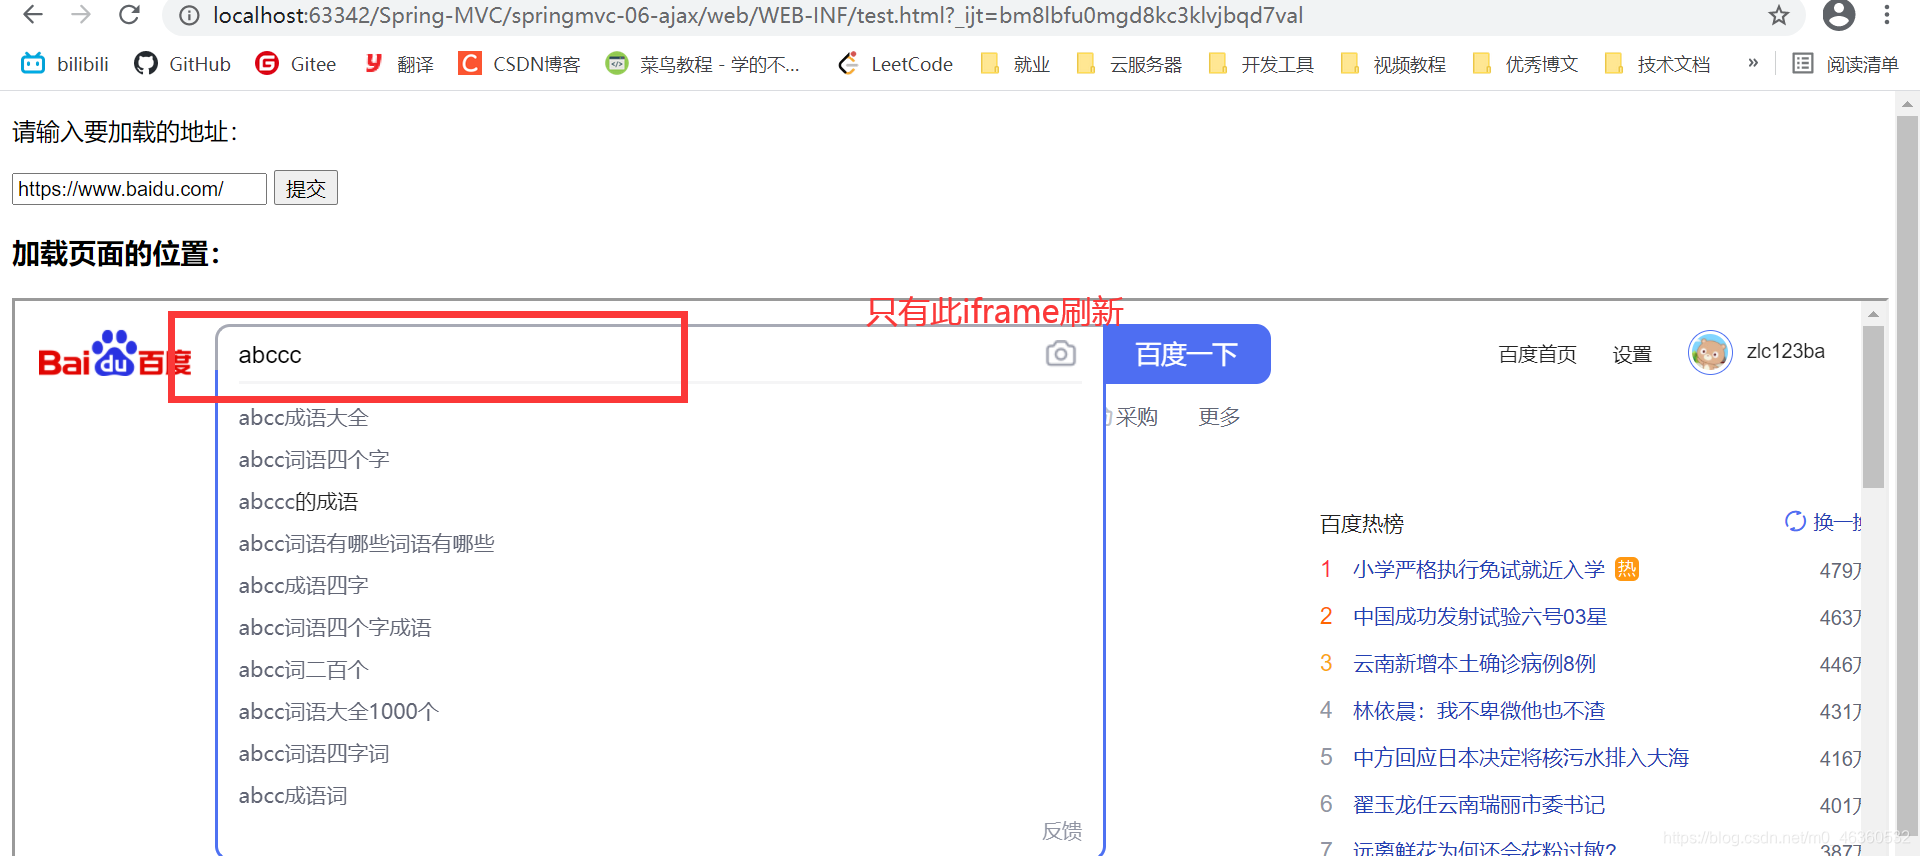
Task: Click the URL input field with baidu address
Action: click(139, 189)
